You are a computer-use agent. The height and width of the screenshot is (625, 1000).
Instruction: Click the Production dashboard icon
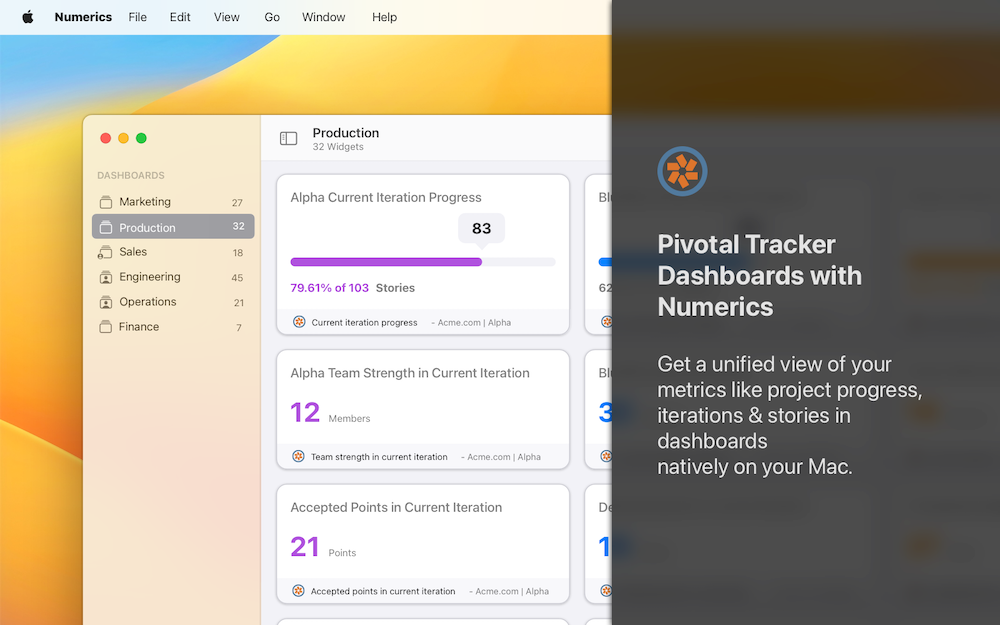click(106, 227)
